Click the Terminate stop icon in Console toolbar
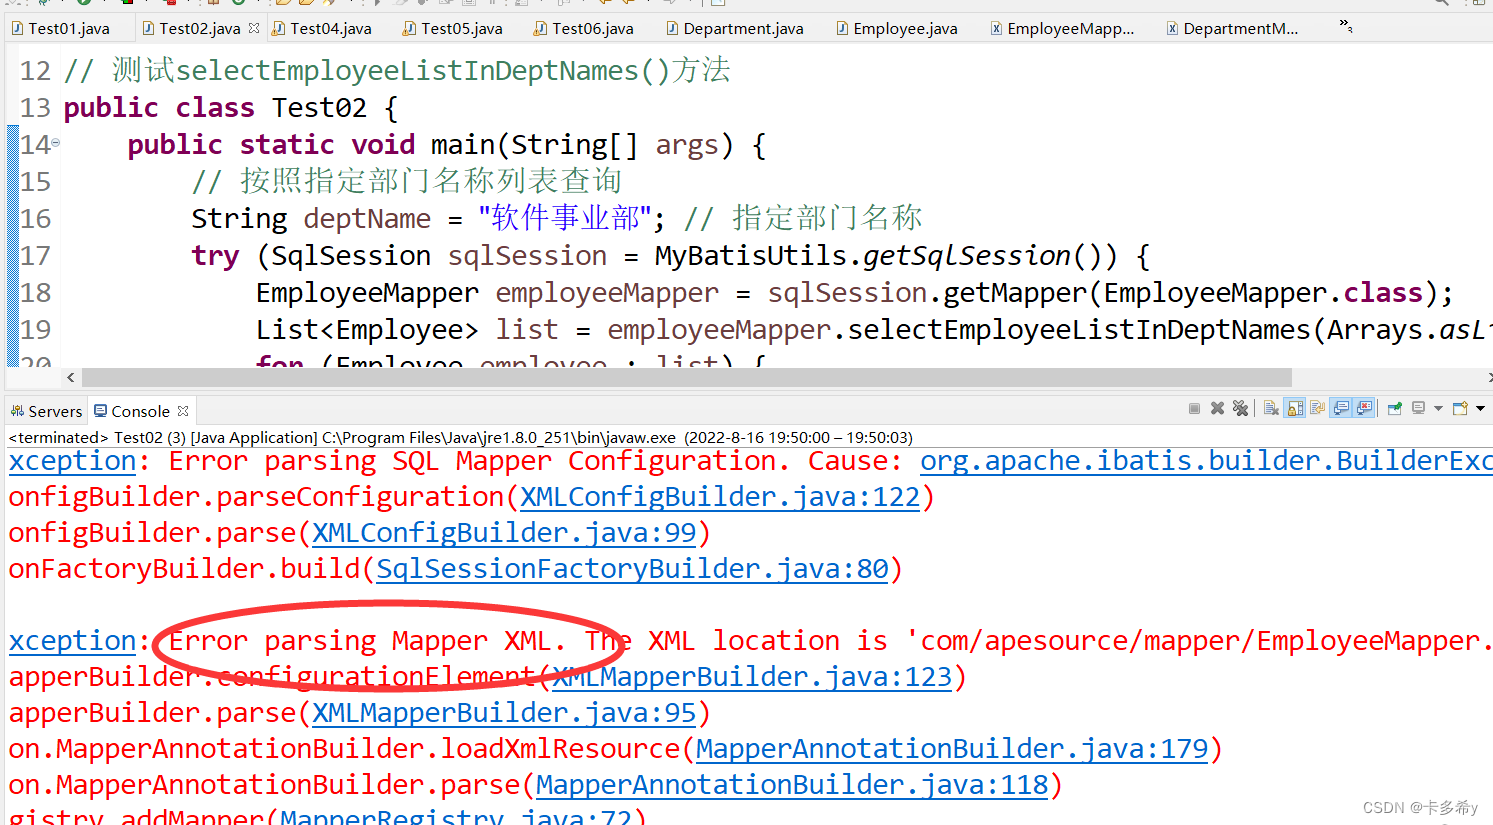Image resolution: width=1493 pixels, height=825 pixels. [1194, 408]
